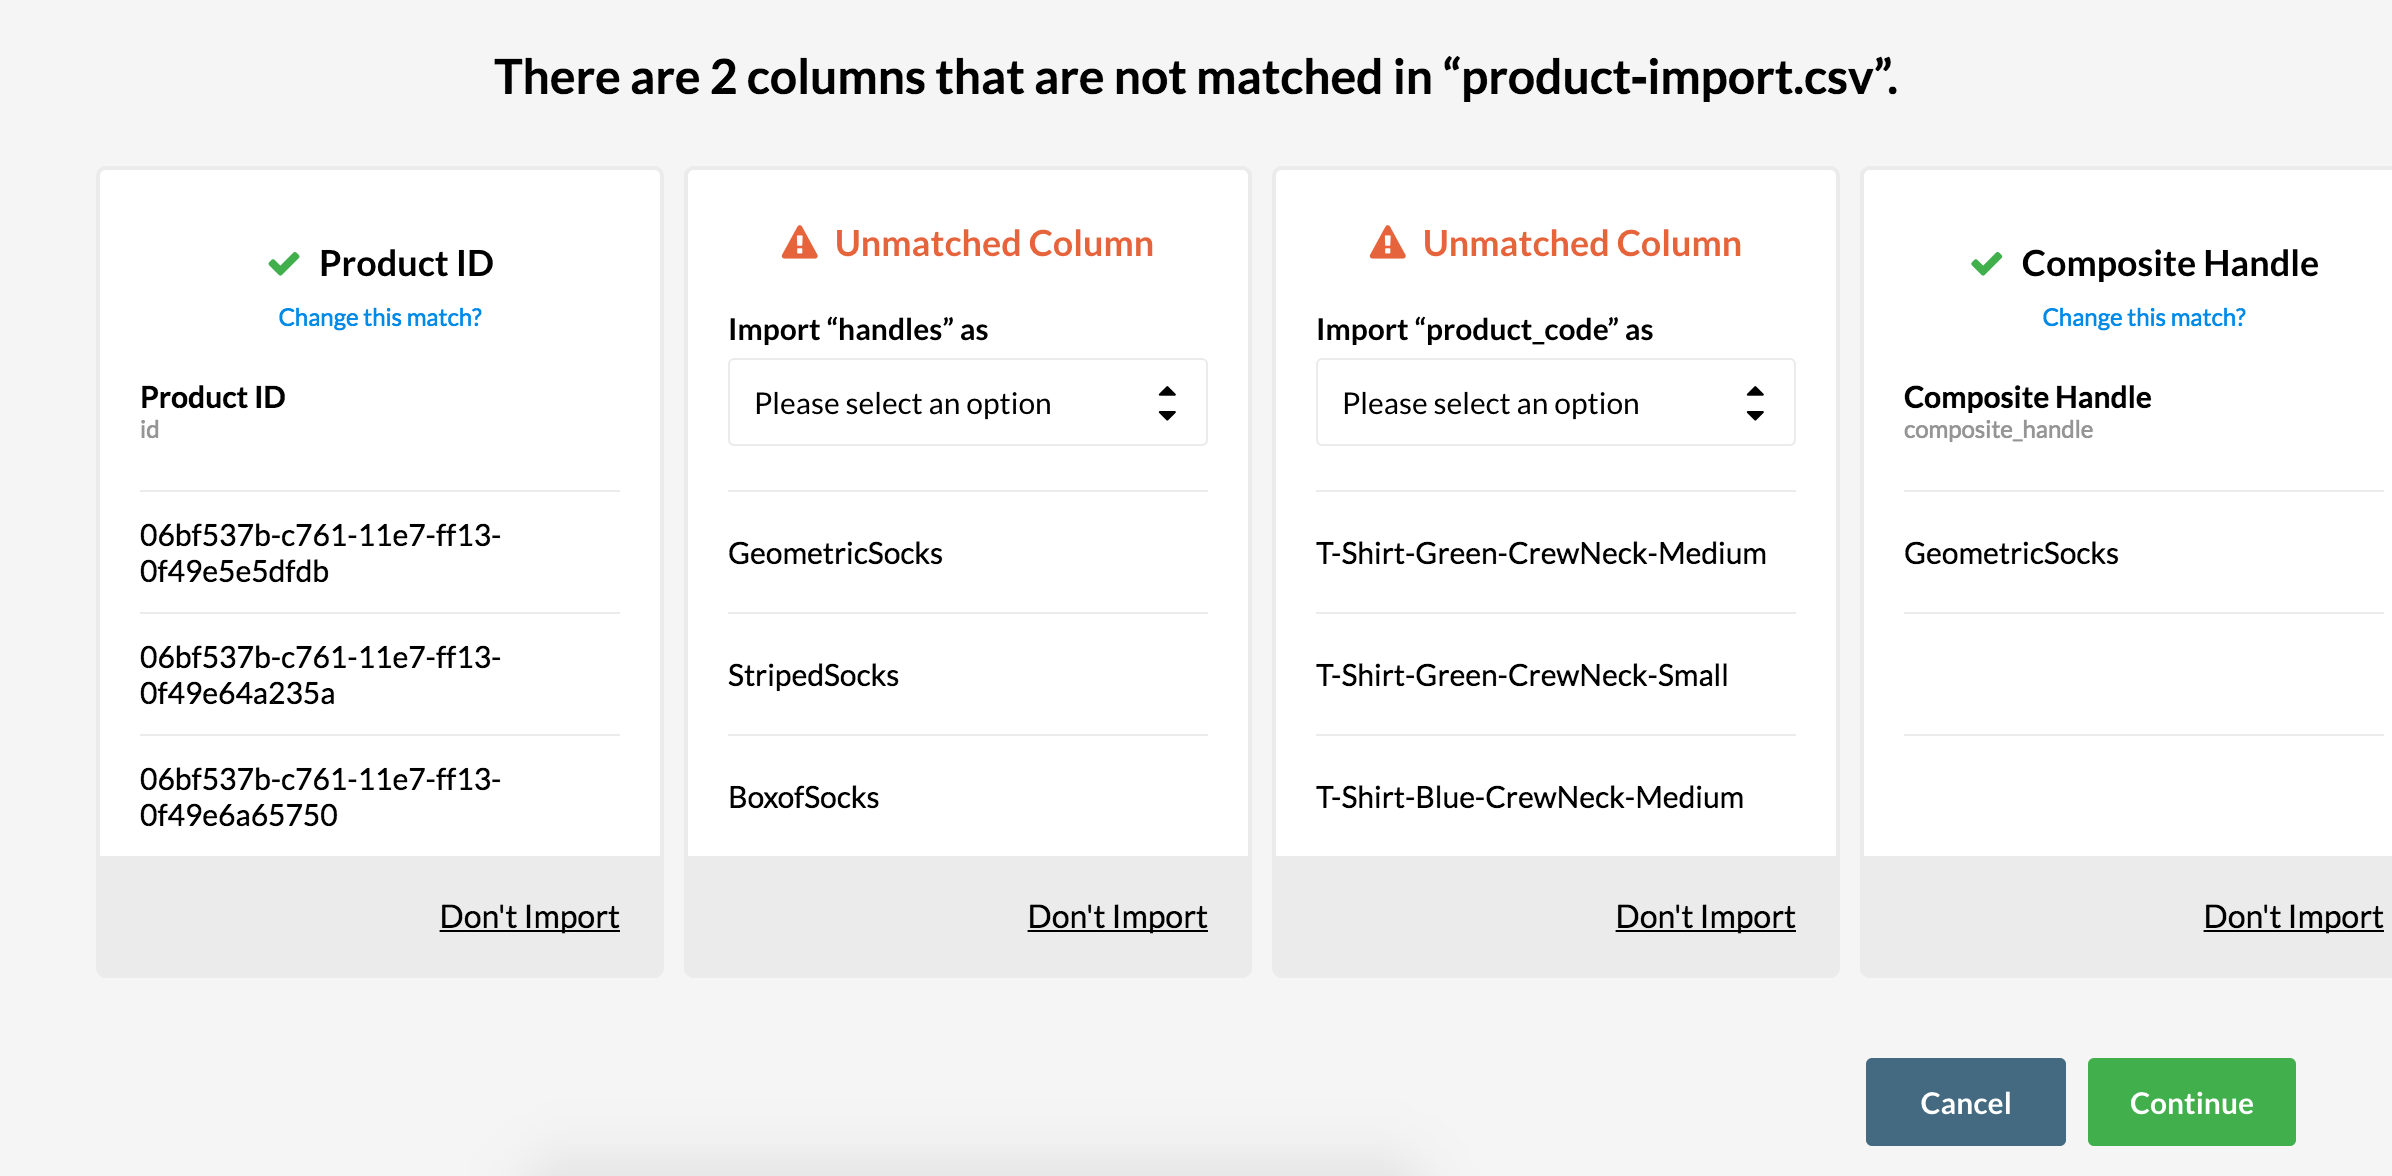Cancel the column matching

coord(1965,1102)
